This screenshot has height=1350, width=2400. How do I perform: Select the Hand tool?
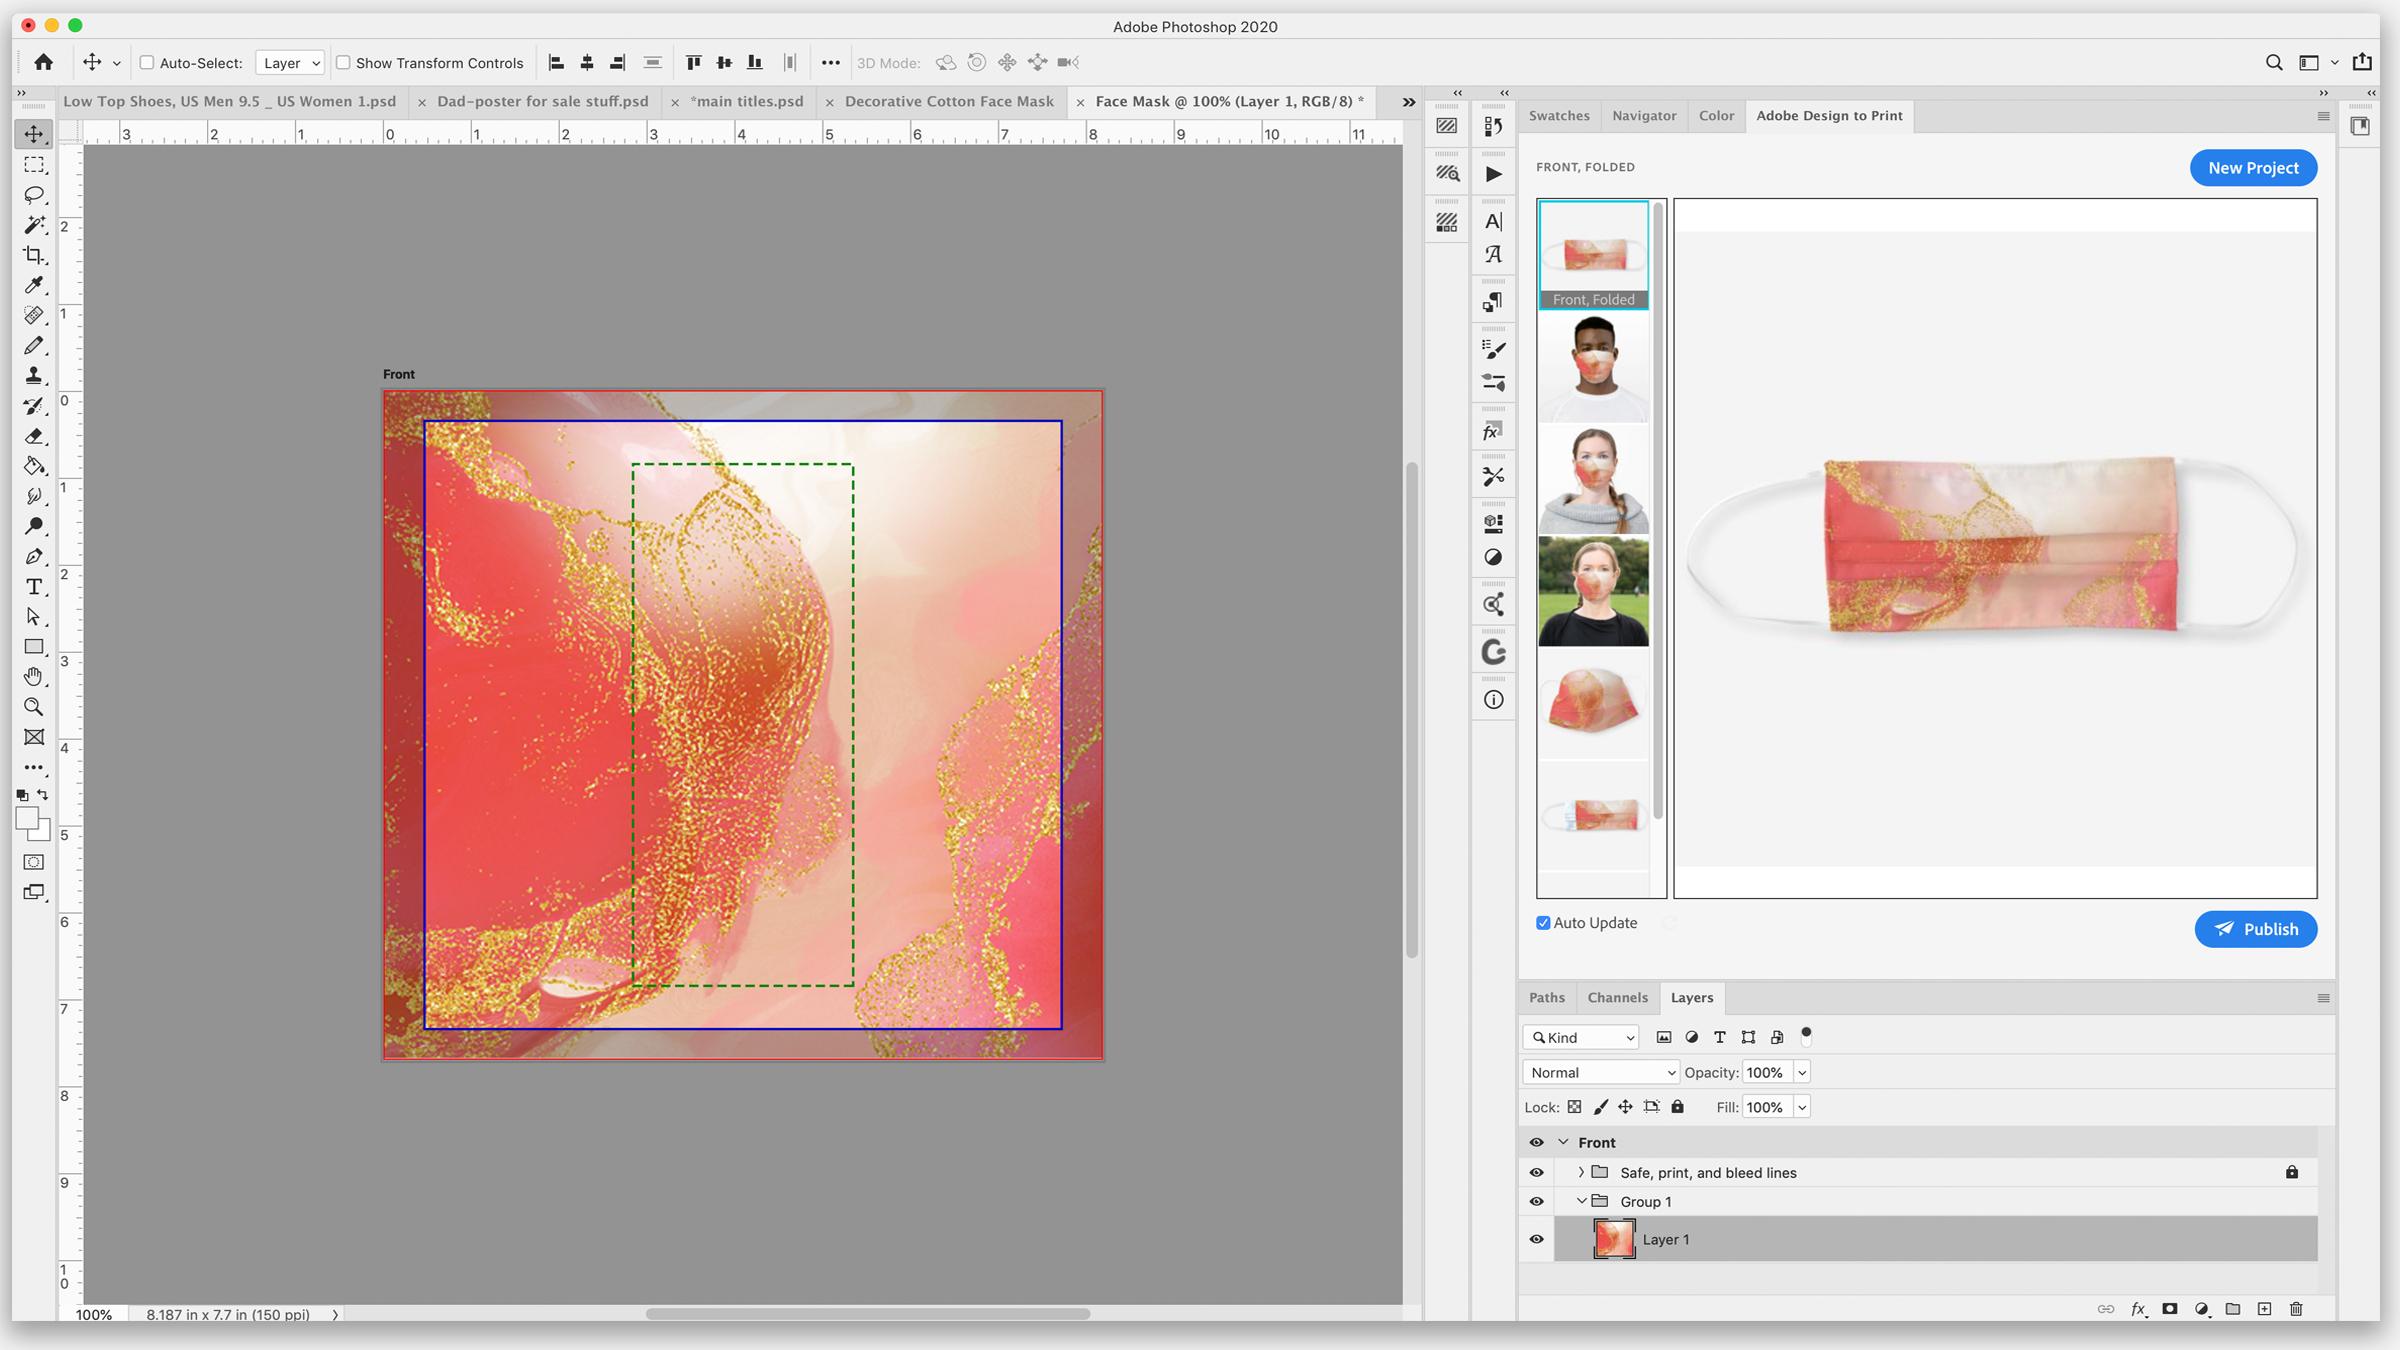tap(34, 677)
